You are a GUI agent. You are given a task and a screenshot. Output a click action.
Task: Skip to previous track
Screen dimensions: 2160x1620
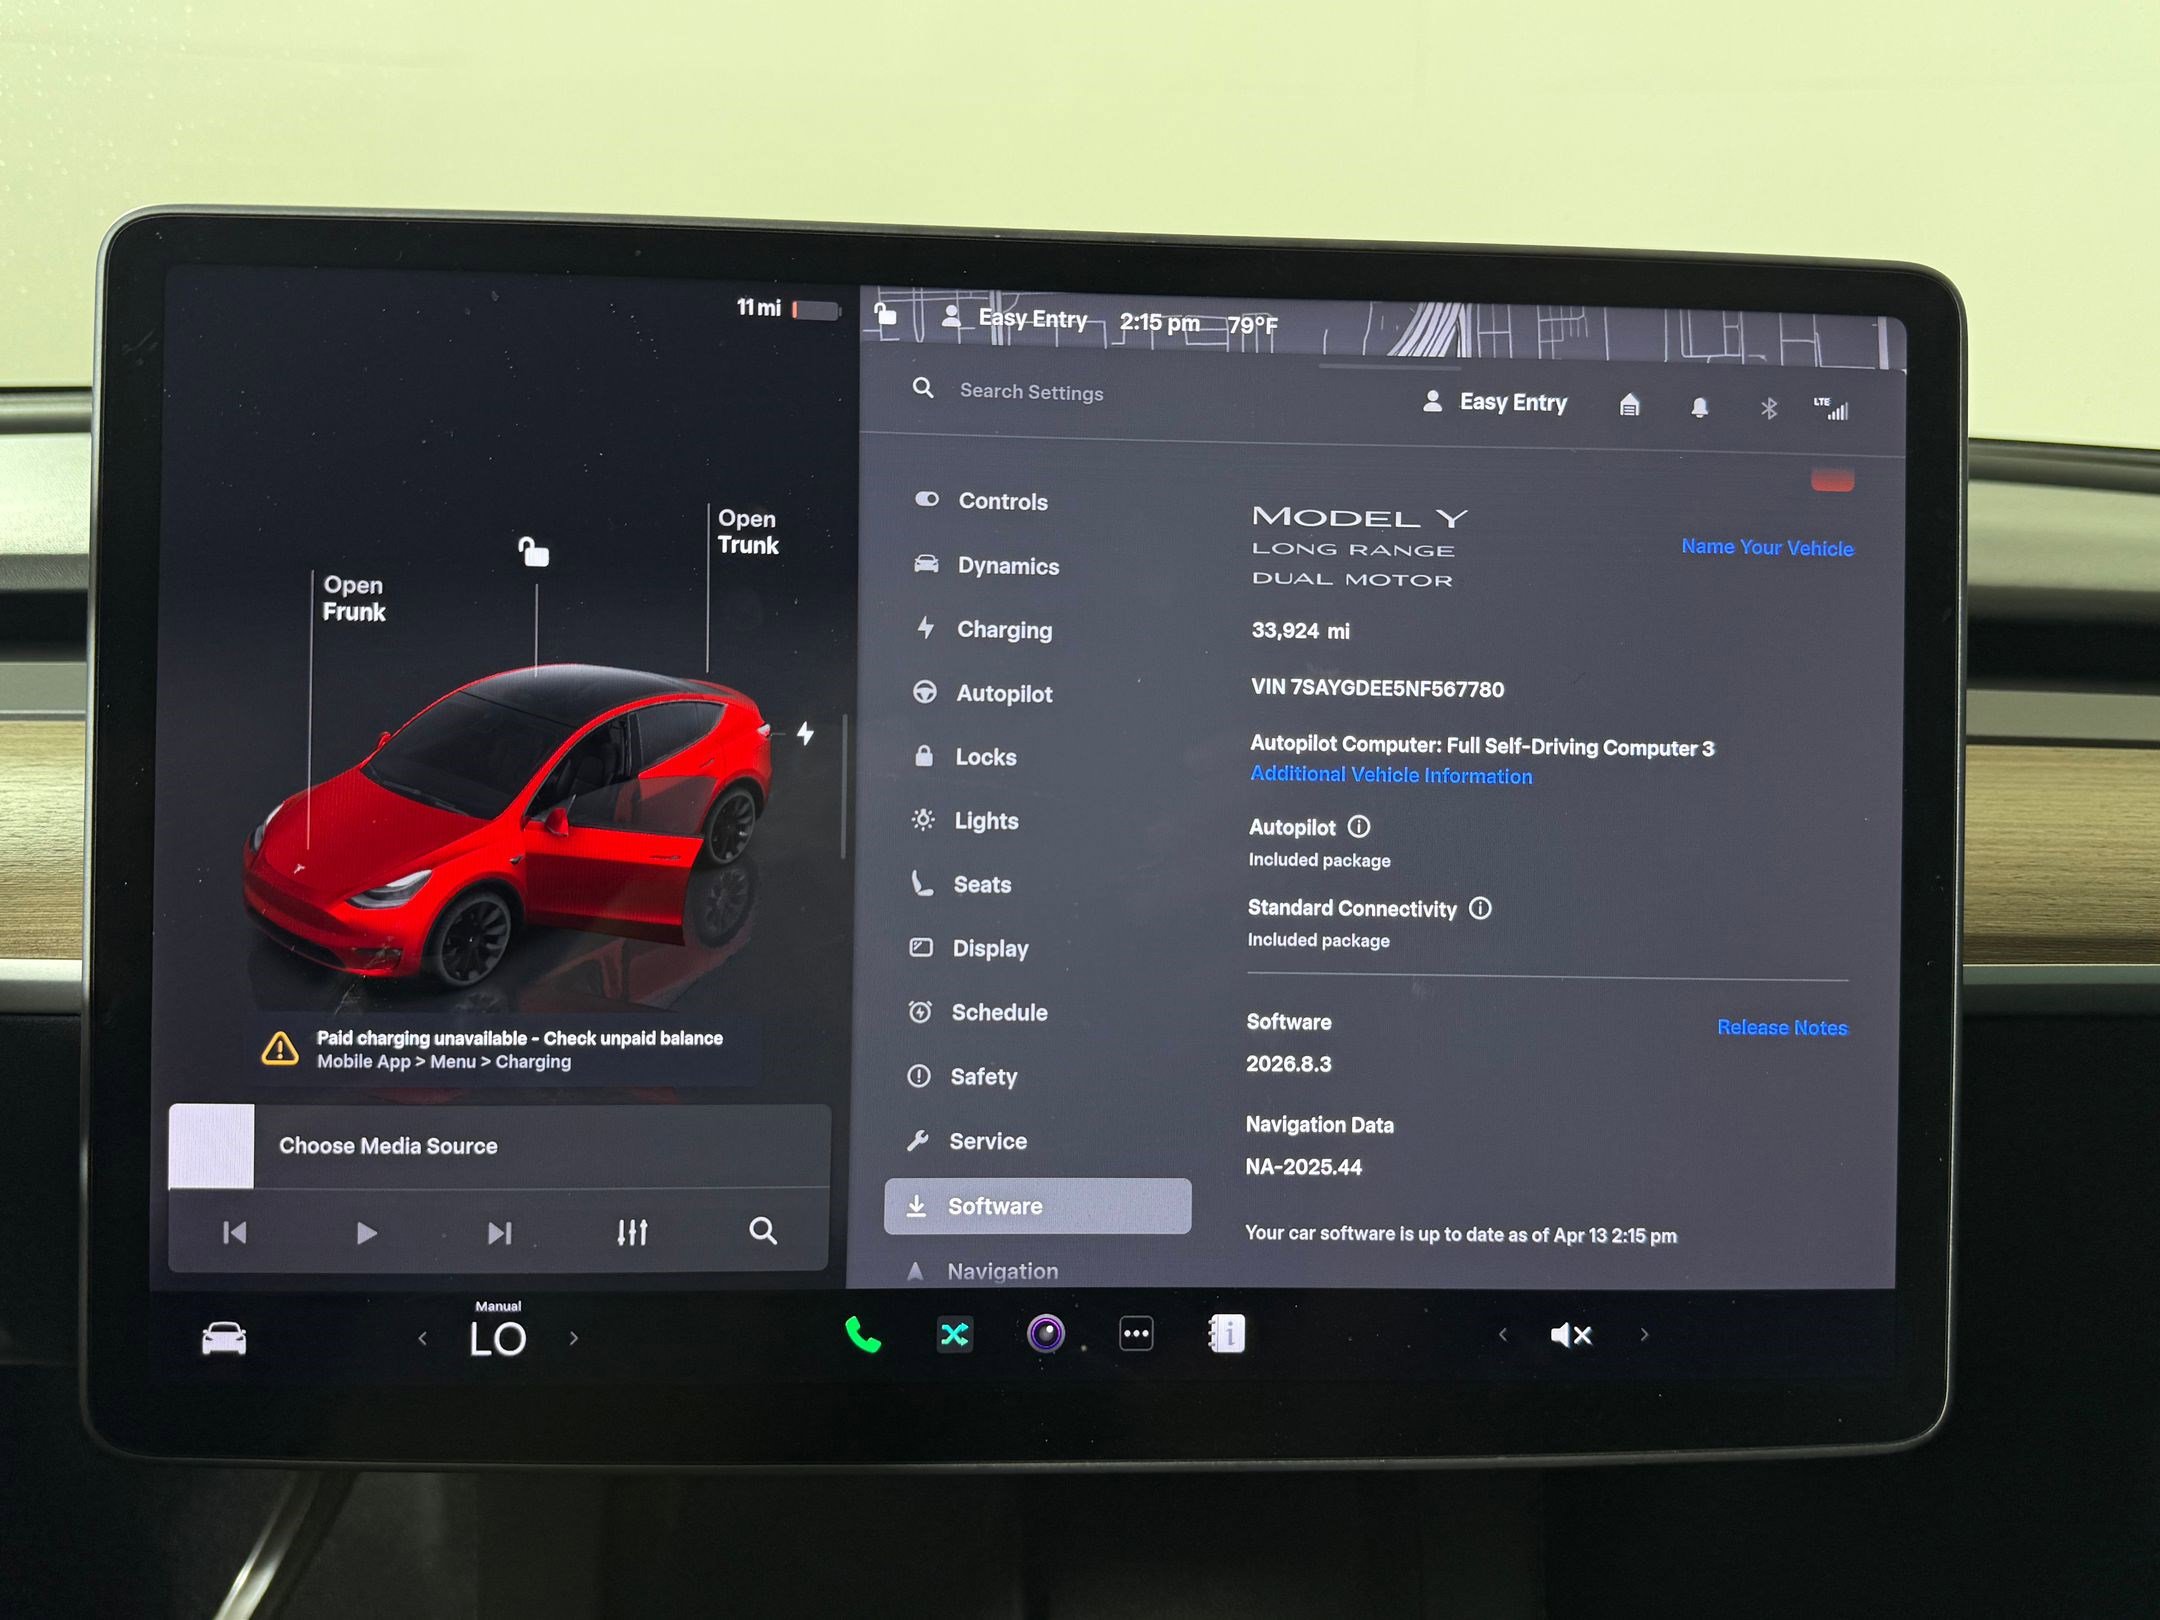234,1232
